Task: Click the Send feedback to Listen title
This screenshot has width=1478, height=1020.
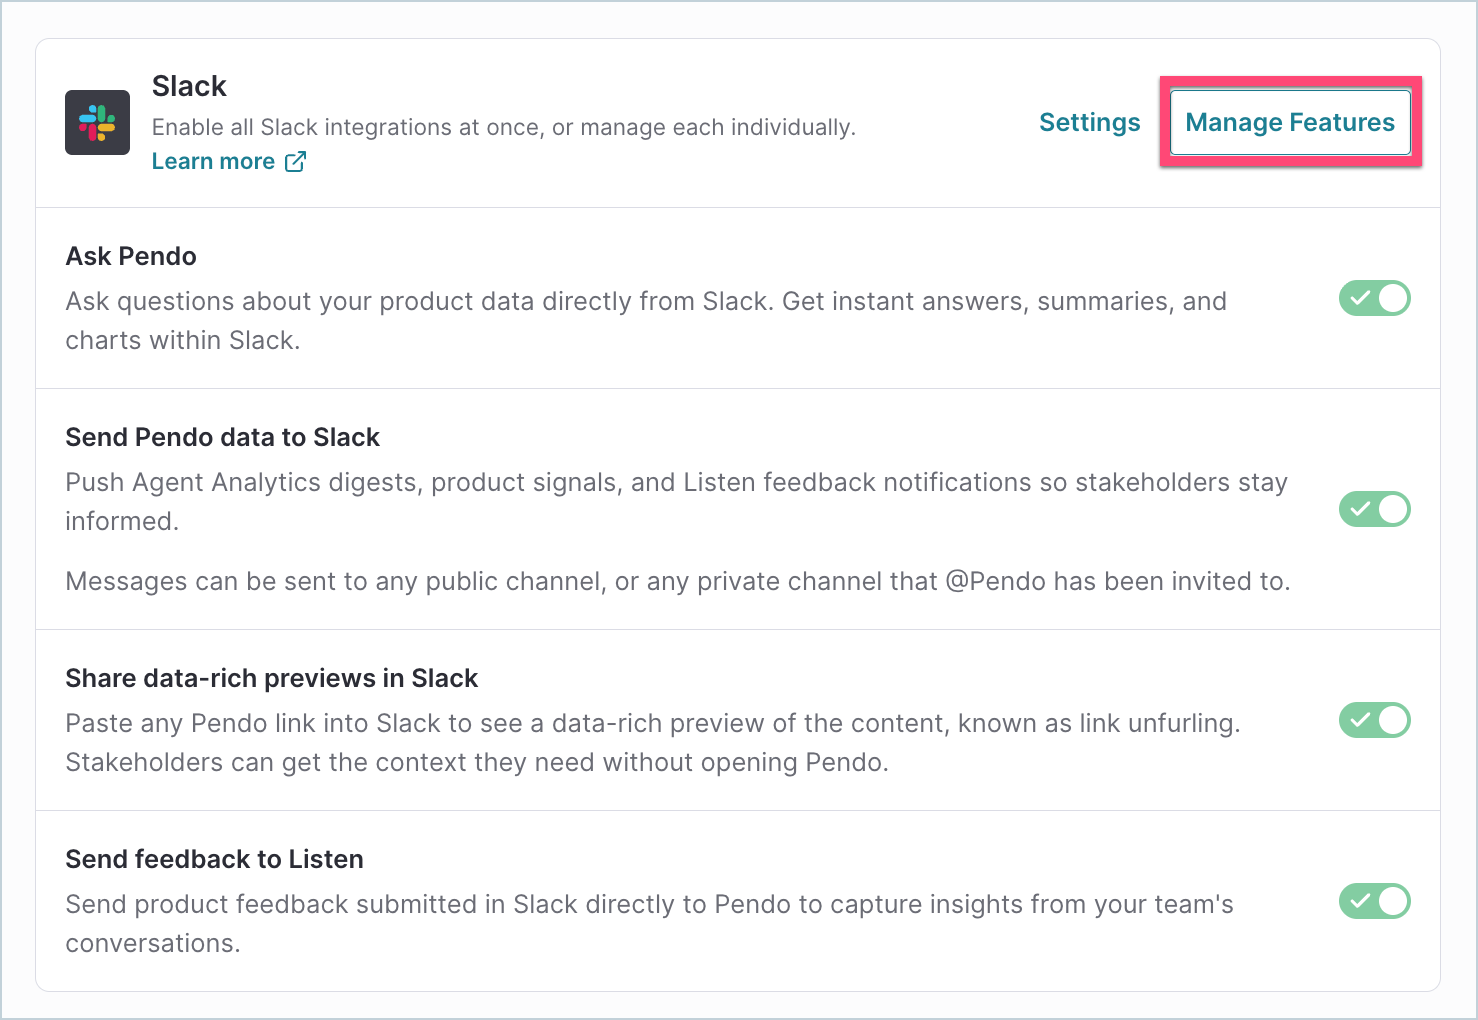Action: pyautogui.click(x=215, y=859)
